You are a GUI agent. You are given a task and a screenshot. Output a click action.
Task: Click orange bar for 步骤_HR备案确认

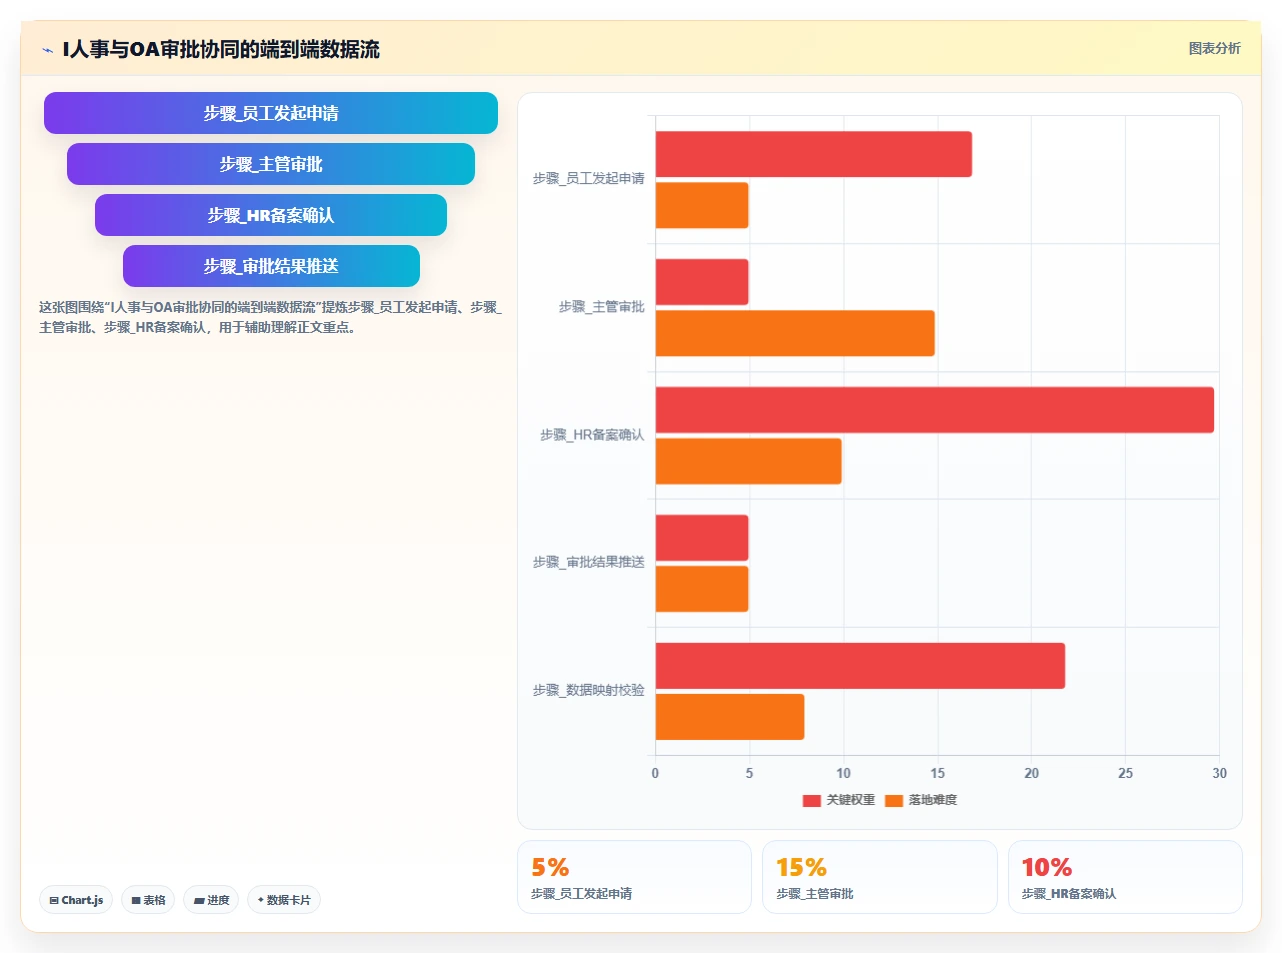[749, 461]
